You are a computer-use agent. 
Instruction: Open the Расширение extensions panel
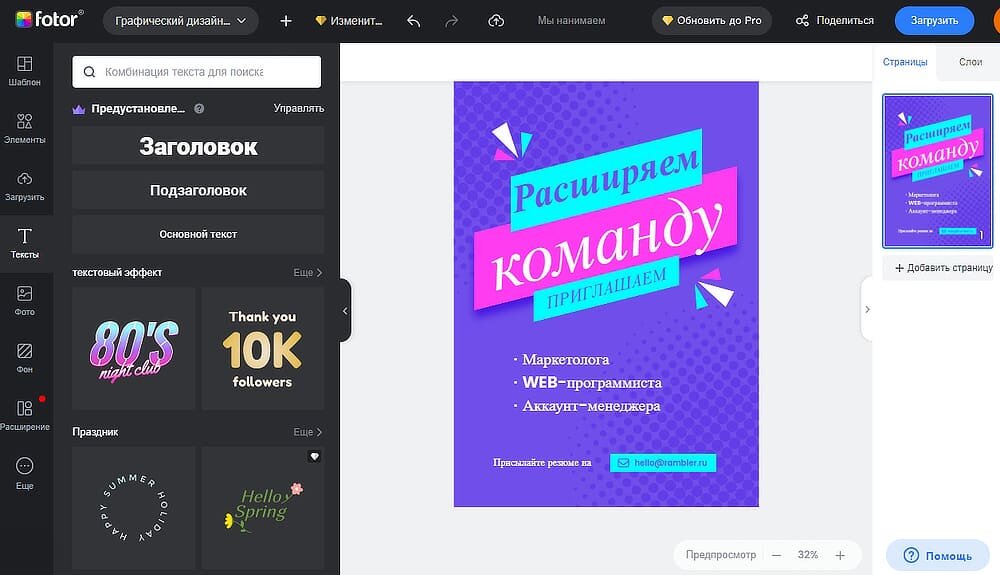click(24, 415)
